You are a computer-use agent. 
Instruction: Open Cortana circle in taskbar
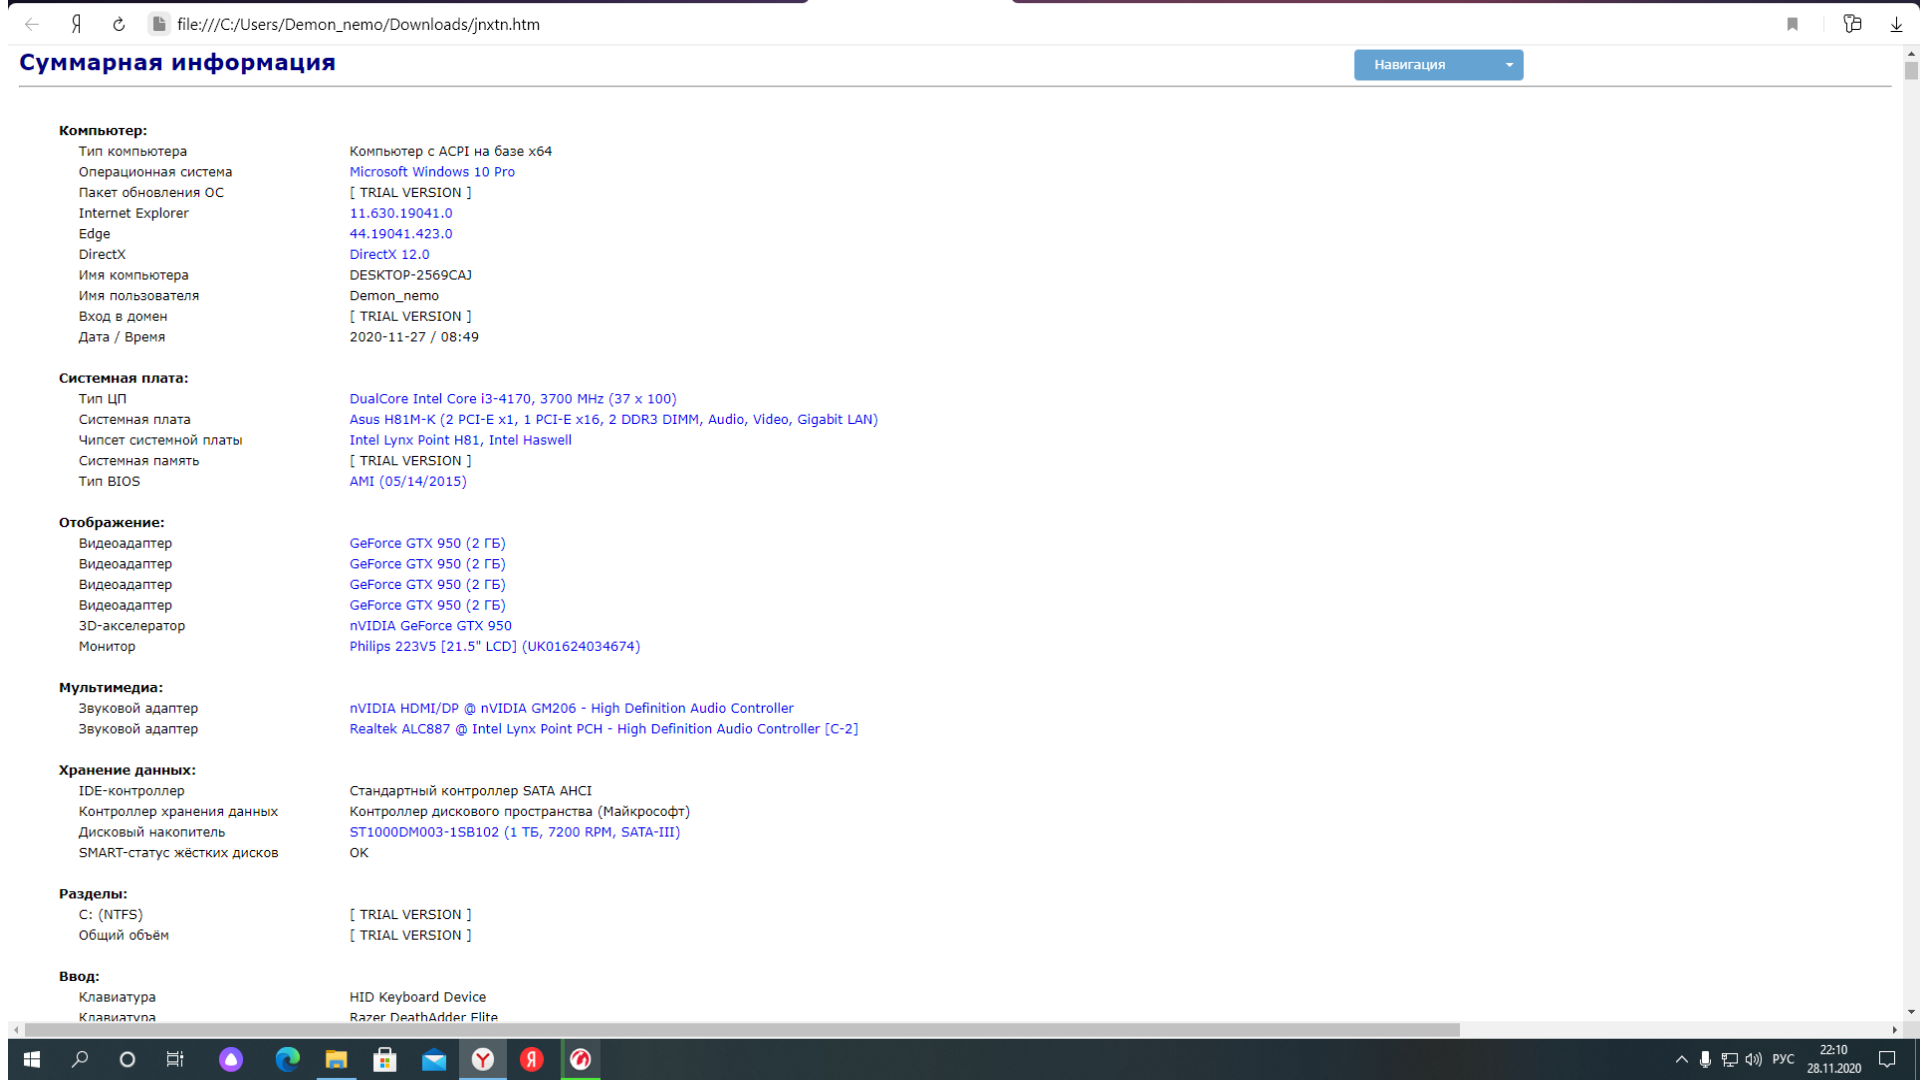(x=127, y=1059)
